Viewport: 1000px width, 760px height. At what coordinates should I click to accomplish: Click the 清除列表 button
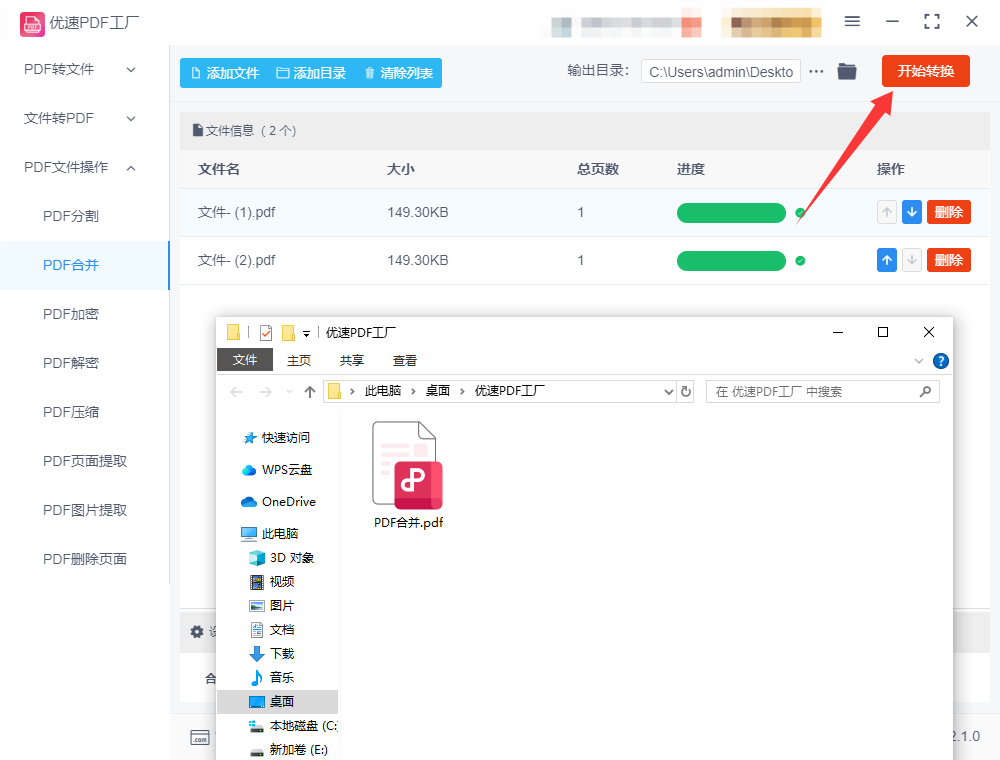tap(399, 73)
